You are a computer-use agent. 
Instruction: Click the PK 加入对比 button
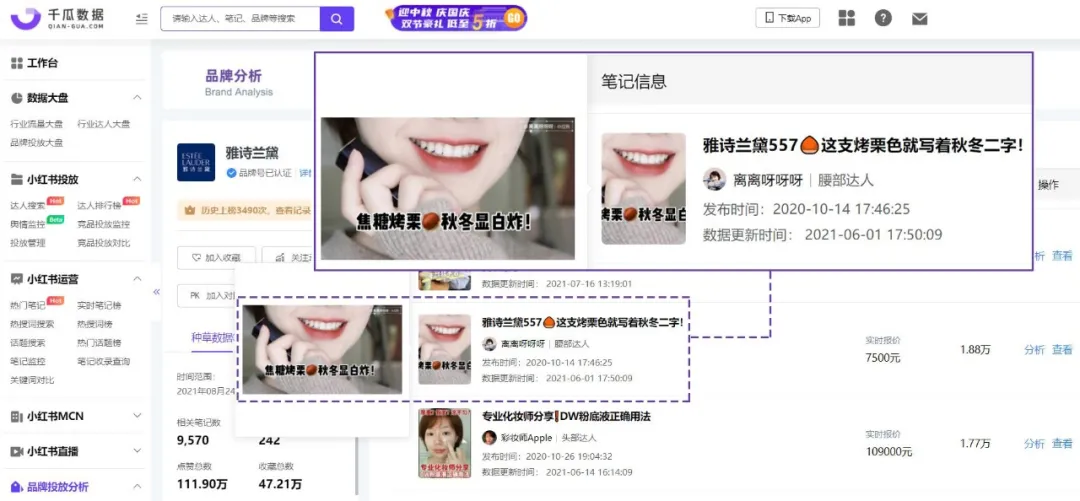205,295
